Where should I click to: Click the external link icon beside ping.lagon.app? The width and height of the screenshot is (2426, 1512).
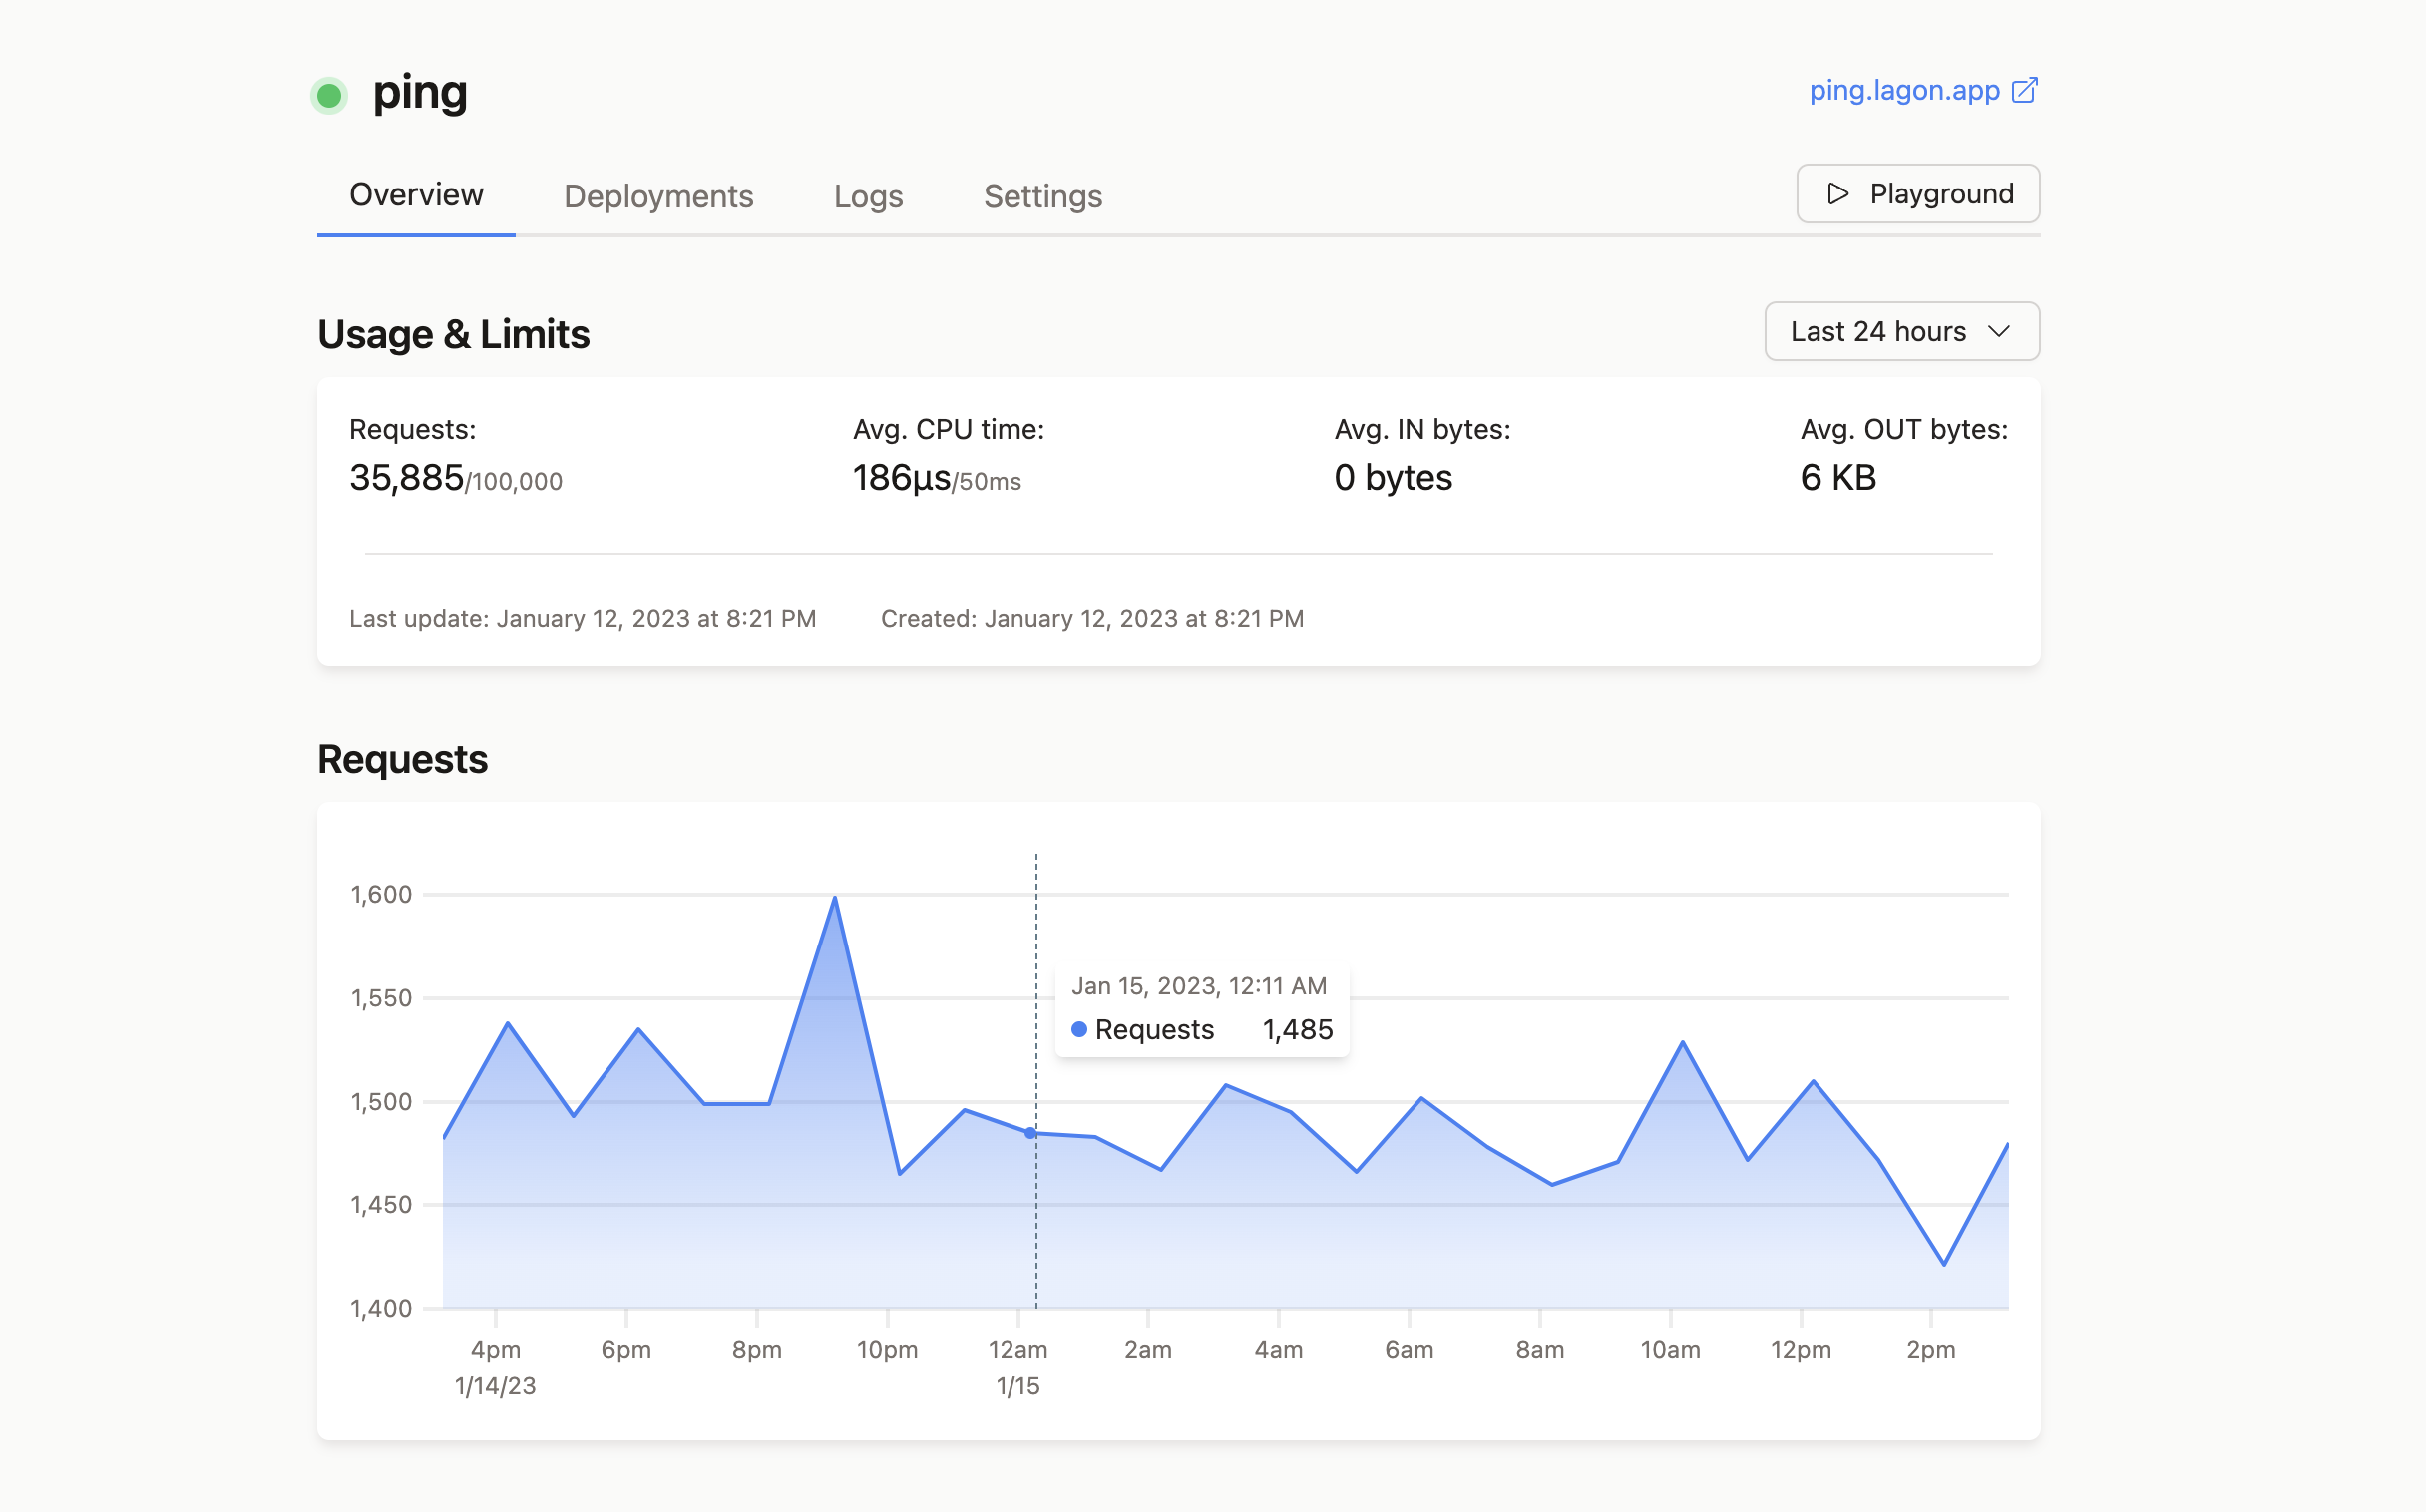coord(2024,91)
